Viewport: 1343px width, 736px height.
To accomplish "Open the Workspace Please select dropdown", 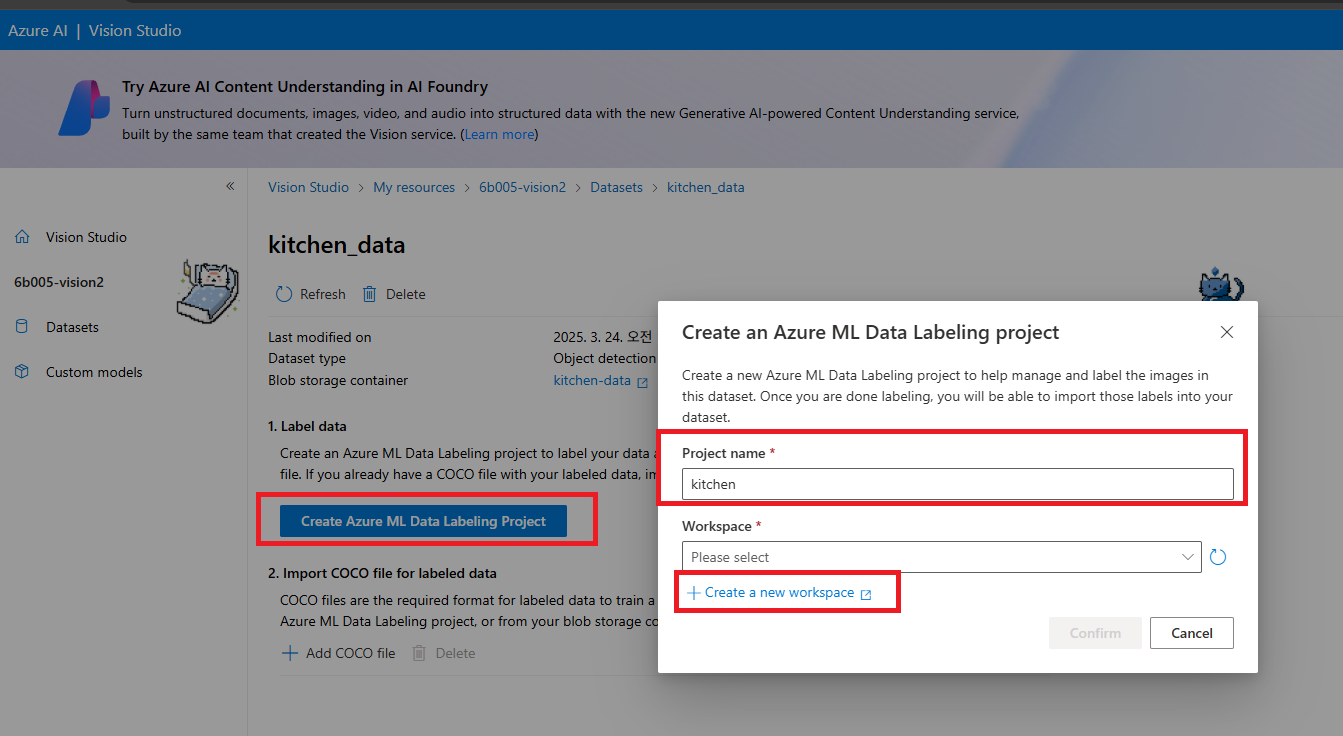I will click(941, 557).
